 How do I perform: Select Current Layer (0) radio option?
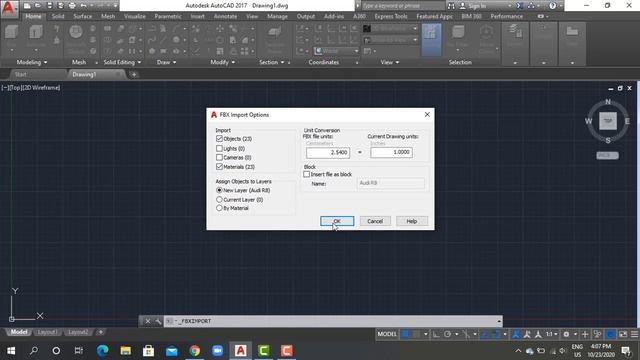coord(219,200)
